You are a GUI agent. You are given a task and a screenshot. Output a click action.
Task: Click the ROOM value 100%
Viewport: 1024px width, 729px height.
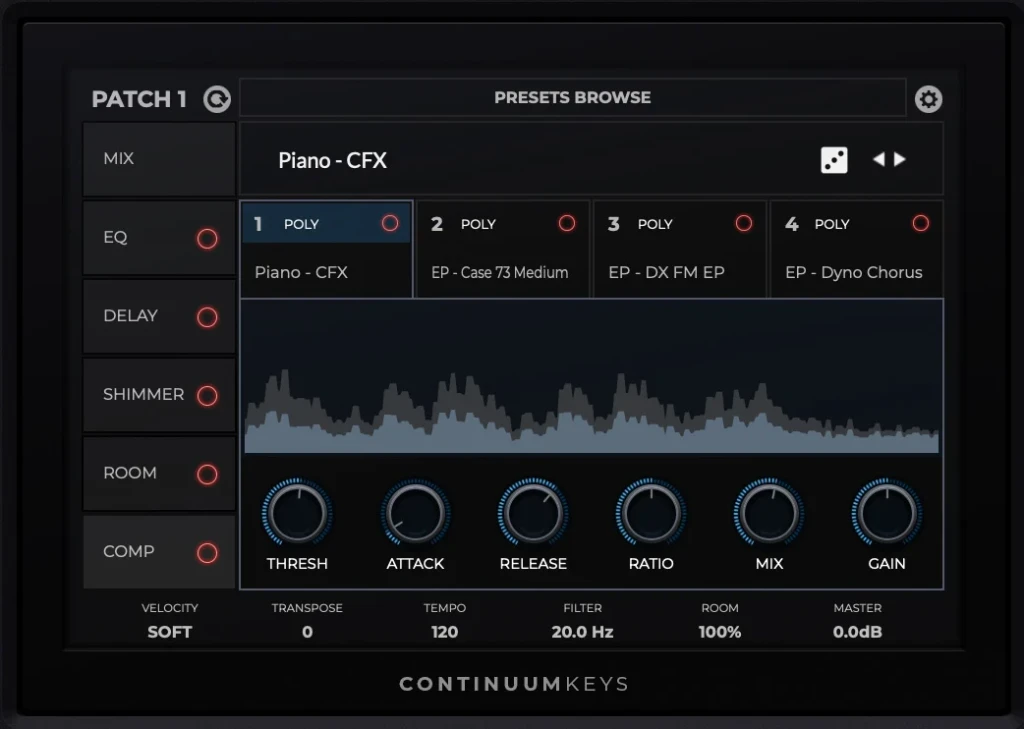(x=720, y=632)
